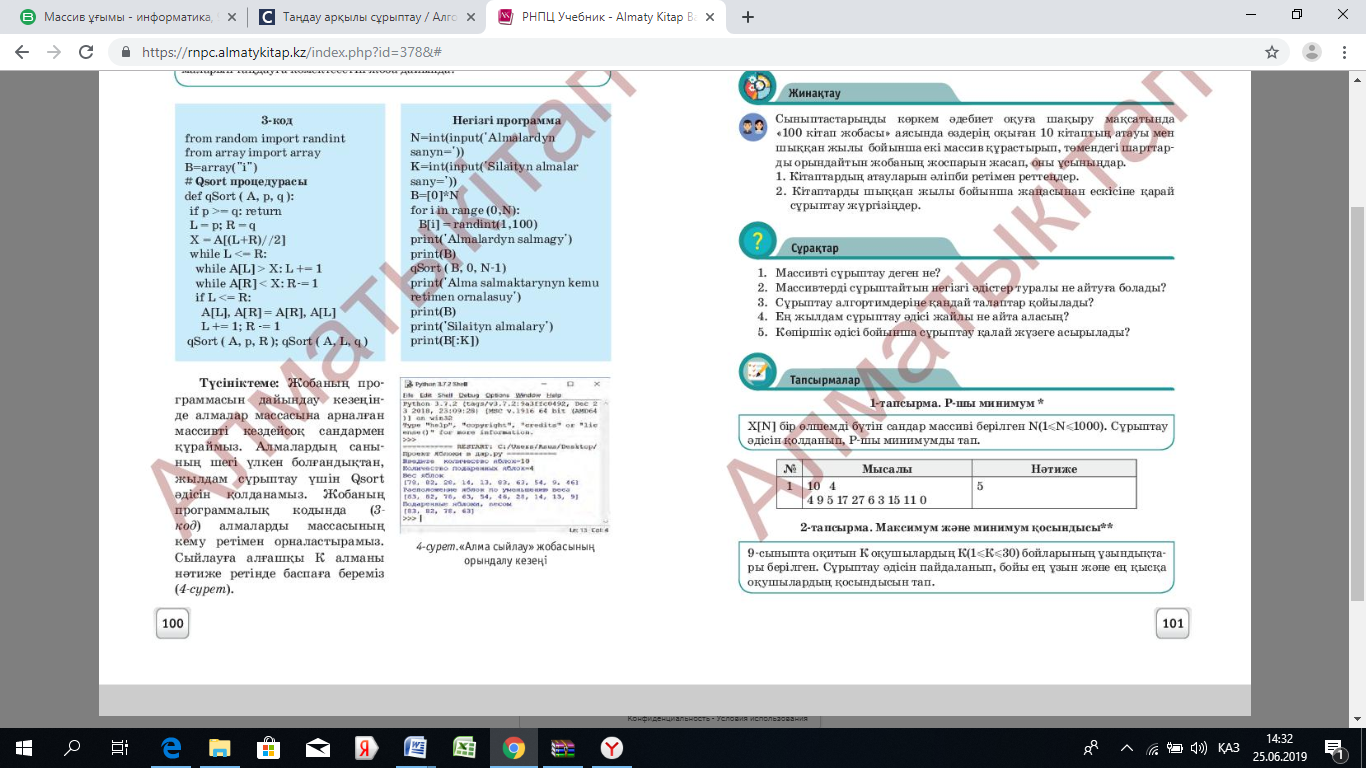Click the Нәтиже table header
Image resolution: width=1366 pixels, height=768 pixels.
tap(1054, 469)
